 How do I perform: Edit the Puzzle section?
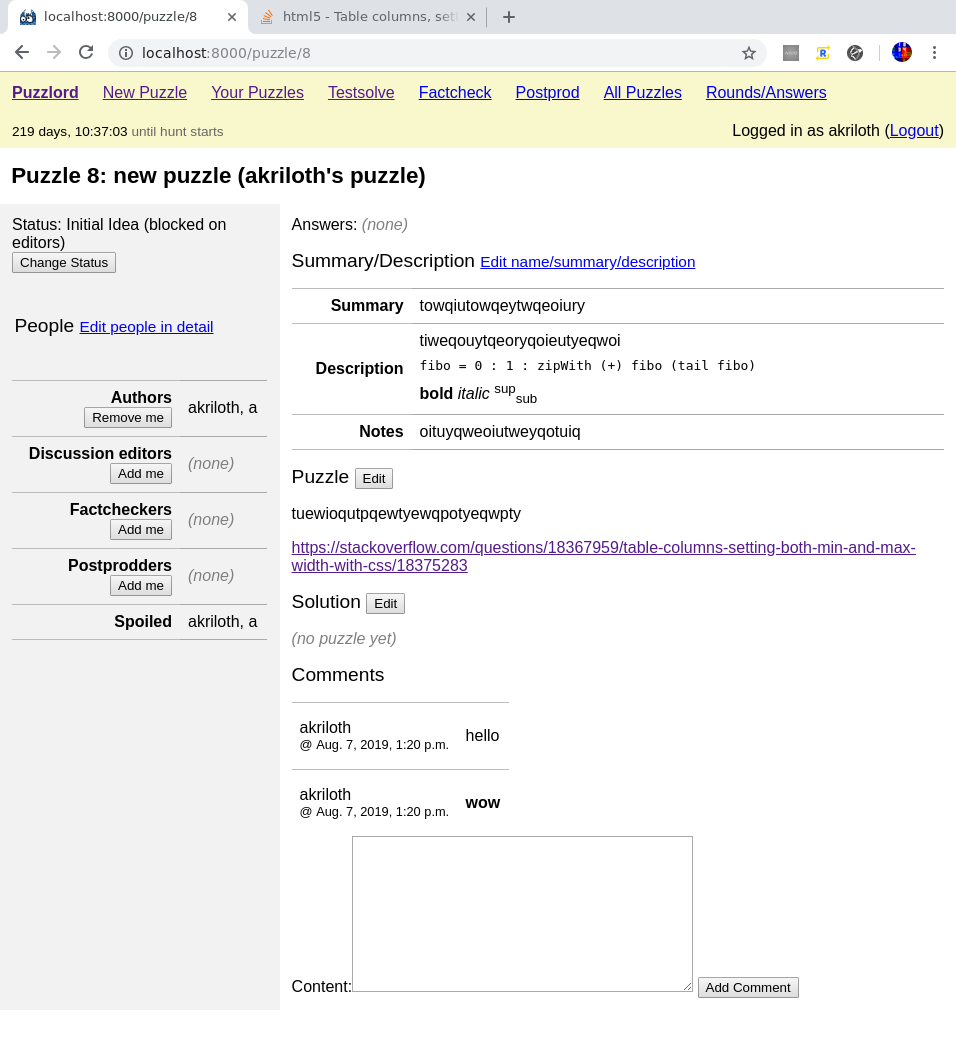tap(374, 479)
